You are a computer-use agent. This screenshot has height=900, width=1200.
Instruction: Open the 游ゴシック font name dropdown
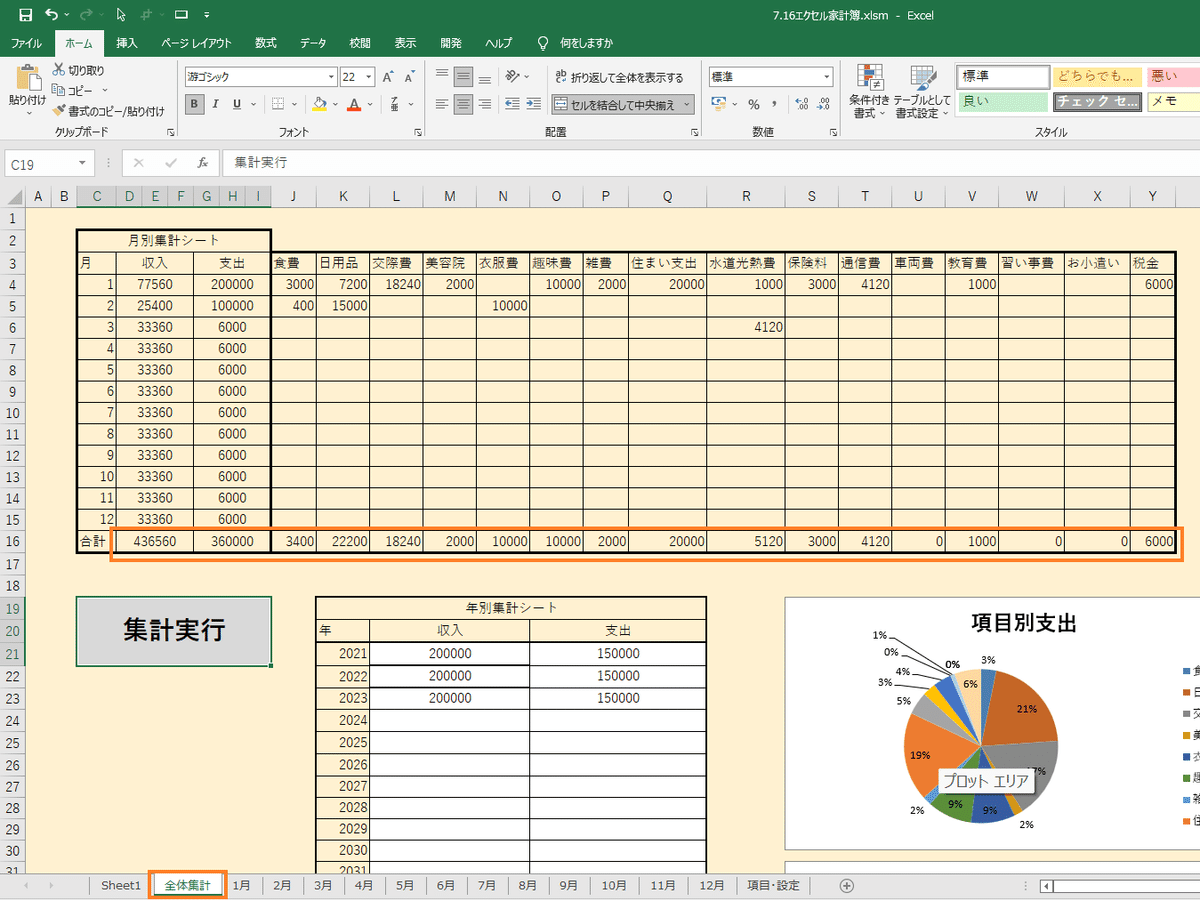[331, 77]
